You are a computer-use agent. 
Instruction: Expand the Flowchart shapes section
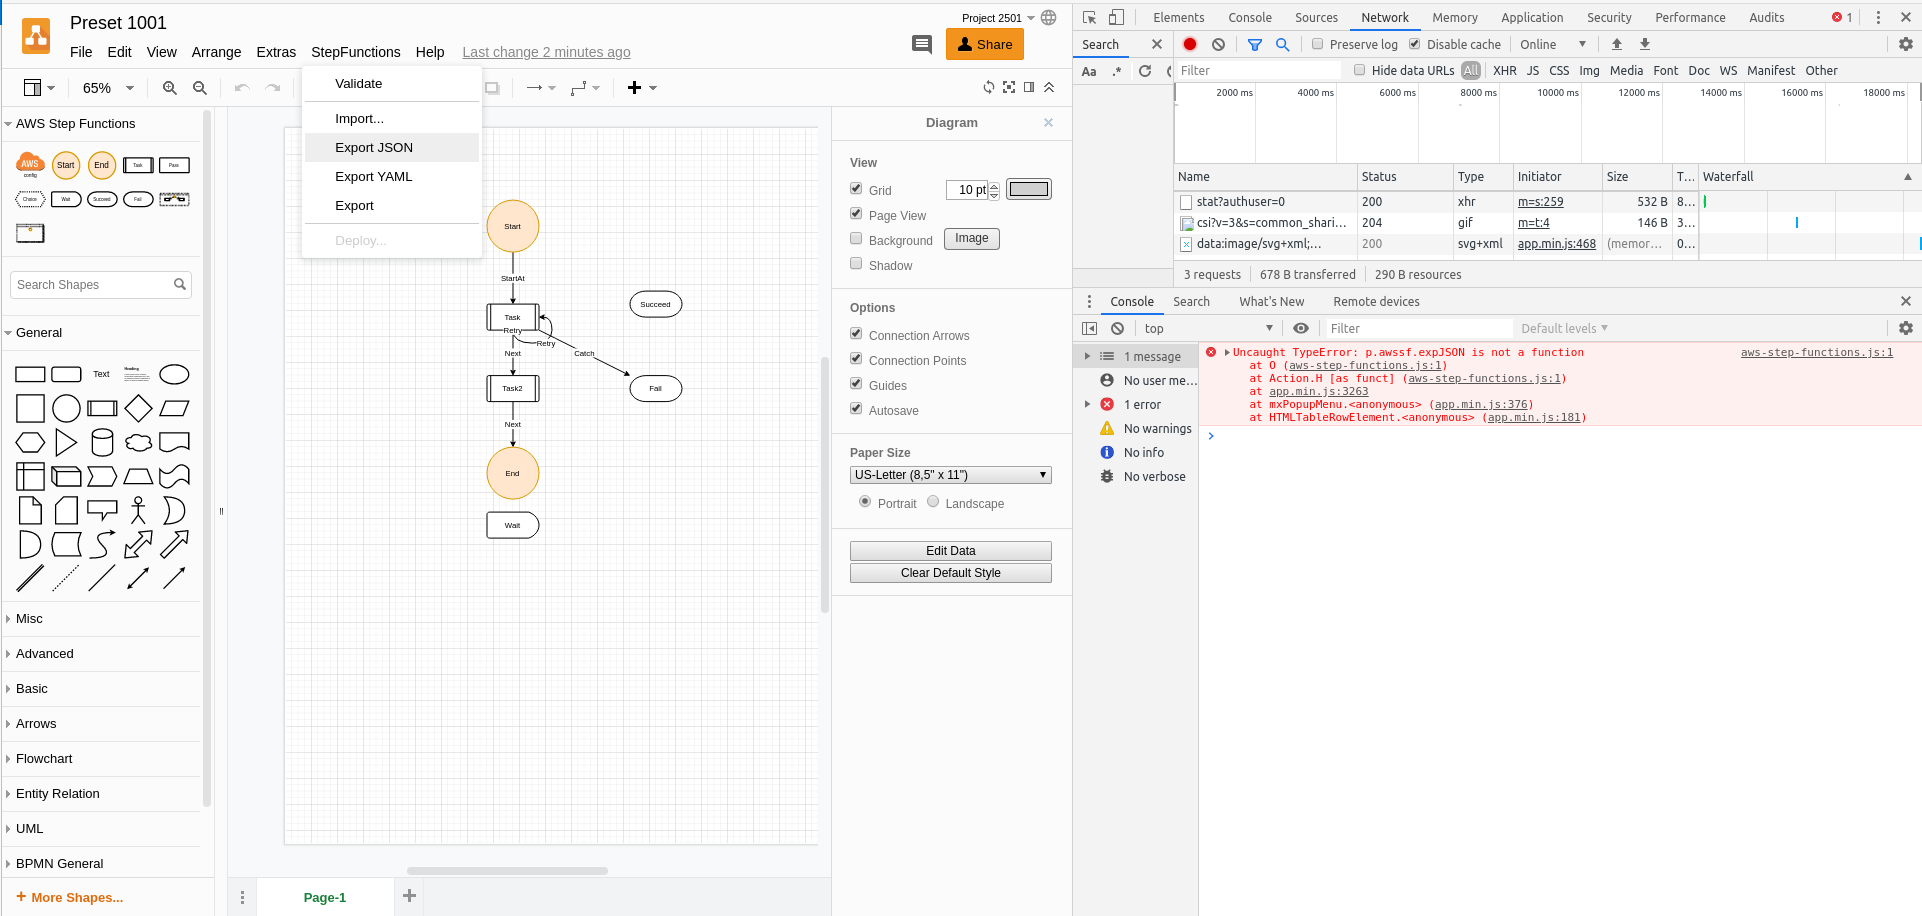pyautogui.click(x=44, y=758)
